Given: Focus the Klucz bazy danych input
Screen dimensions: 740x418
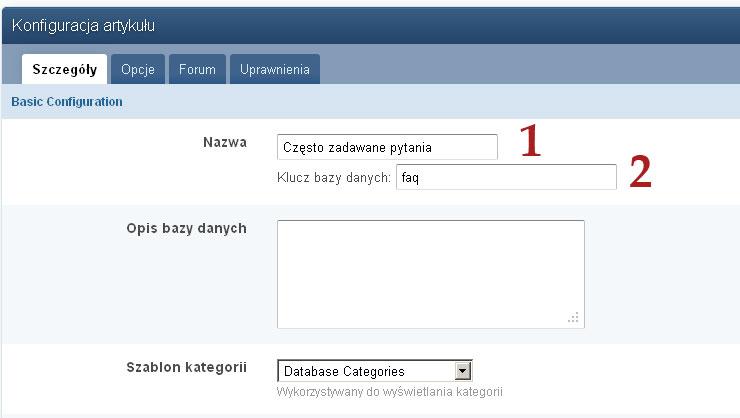Looking at the screenshot, I should click(x=505, y=177).
